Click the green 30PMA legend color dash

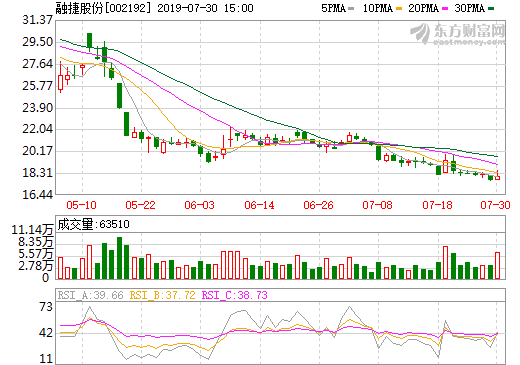(x=491, y=8)
